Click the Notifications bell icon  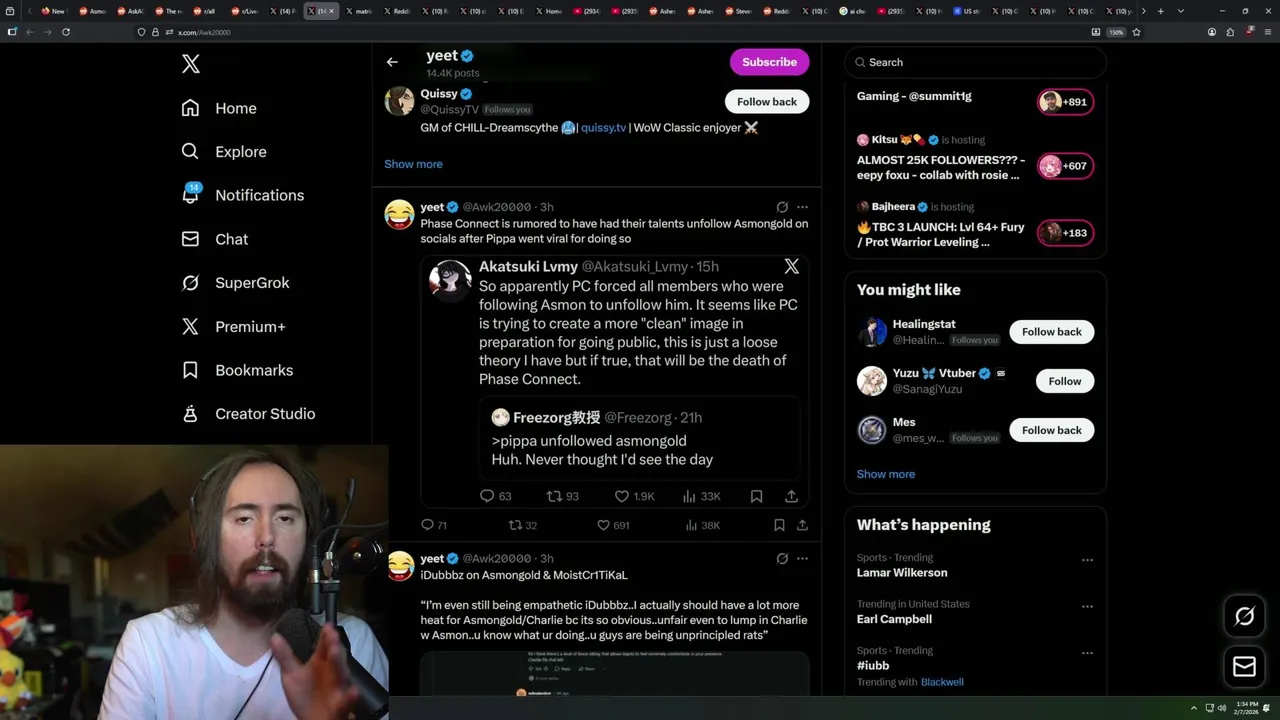click(190, 195)
